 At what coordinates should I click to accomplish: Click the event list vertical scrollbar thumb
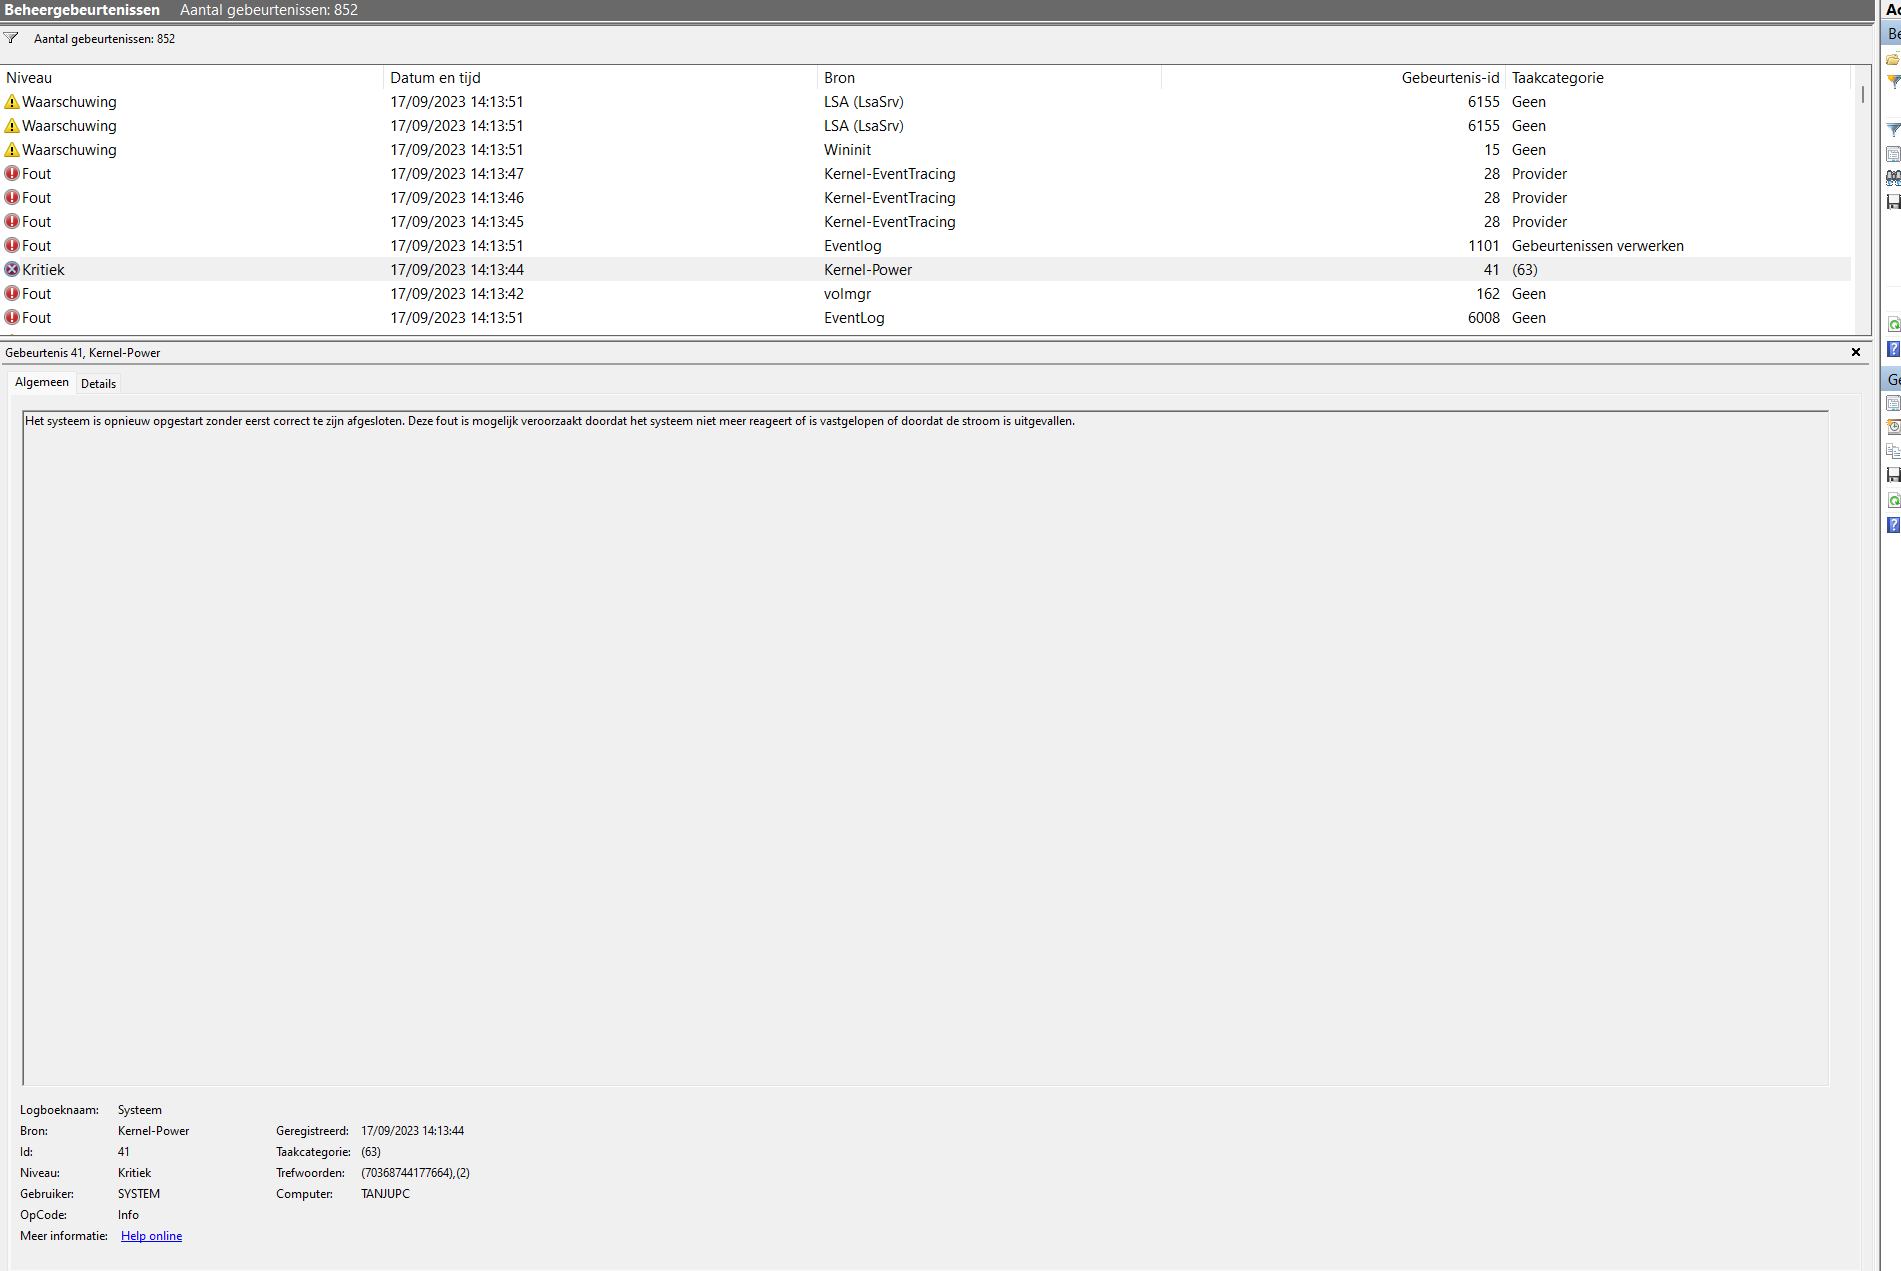click(1862, 95)
